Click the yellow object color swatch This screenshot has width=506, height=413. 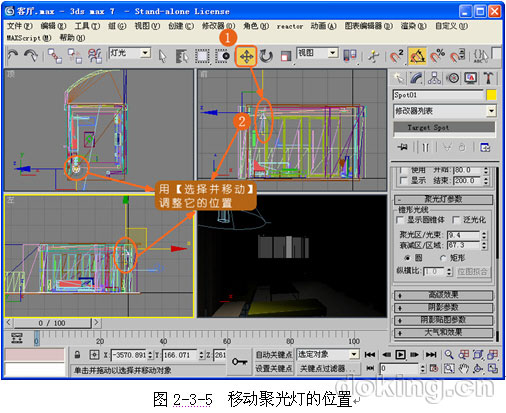[491, 95]
